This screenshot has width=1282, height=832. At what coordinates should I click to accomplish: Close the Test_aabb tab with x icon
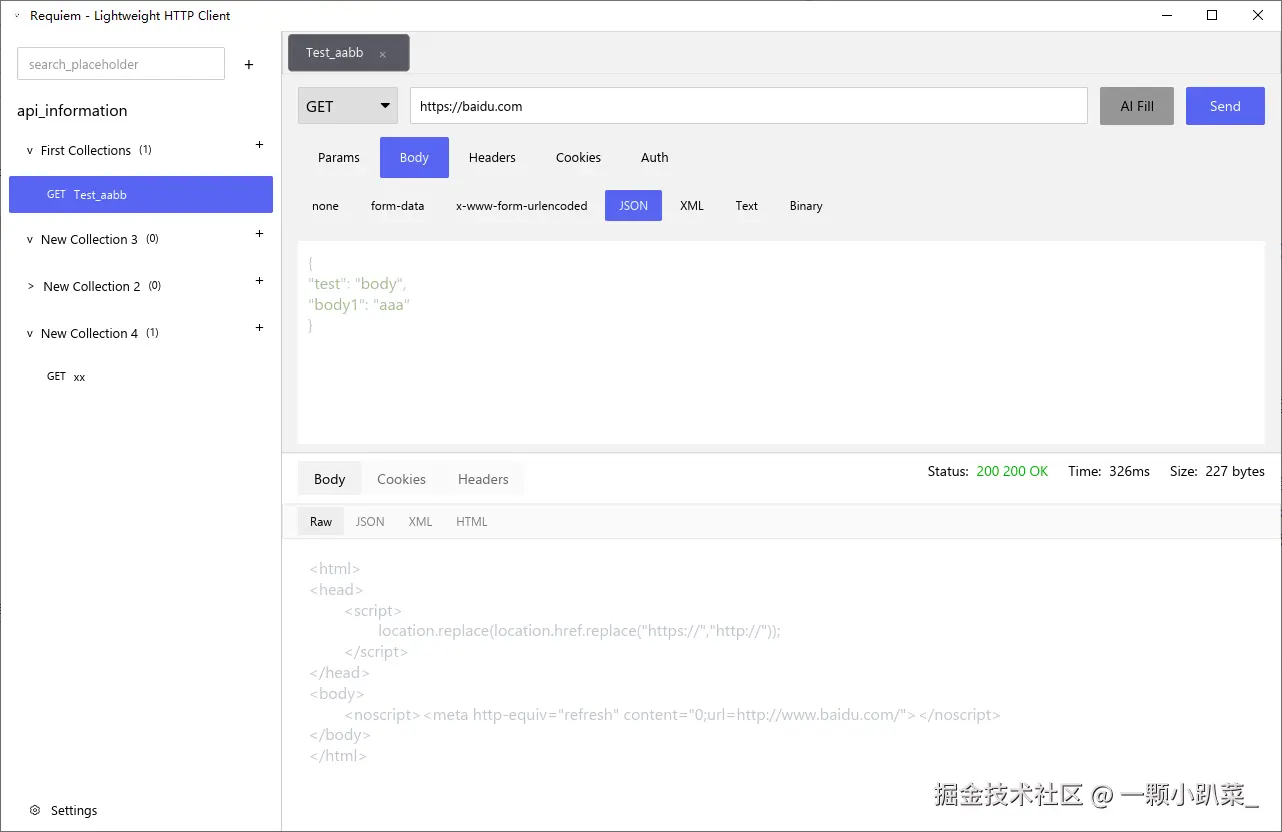click(383, 54)
